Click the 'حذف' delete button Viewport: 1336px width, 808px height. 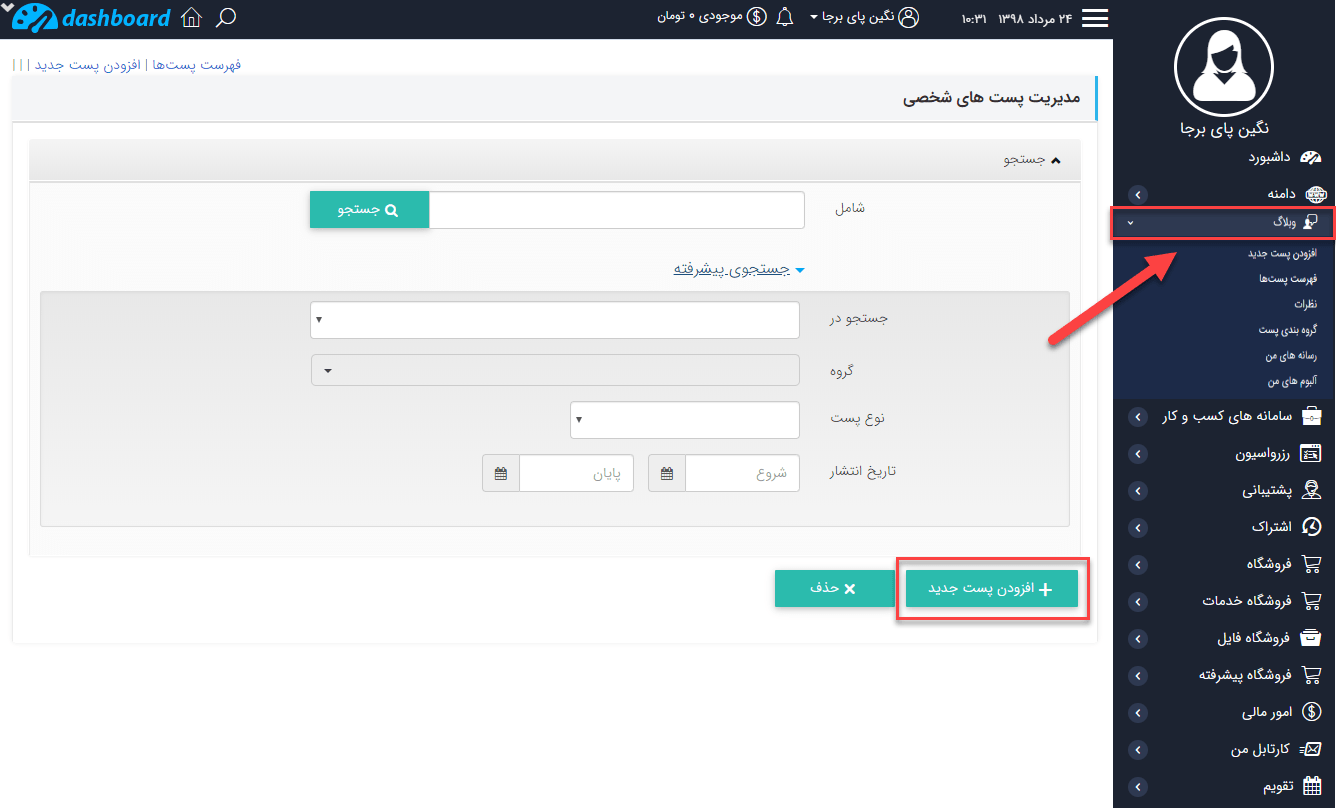click(834, 589)
